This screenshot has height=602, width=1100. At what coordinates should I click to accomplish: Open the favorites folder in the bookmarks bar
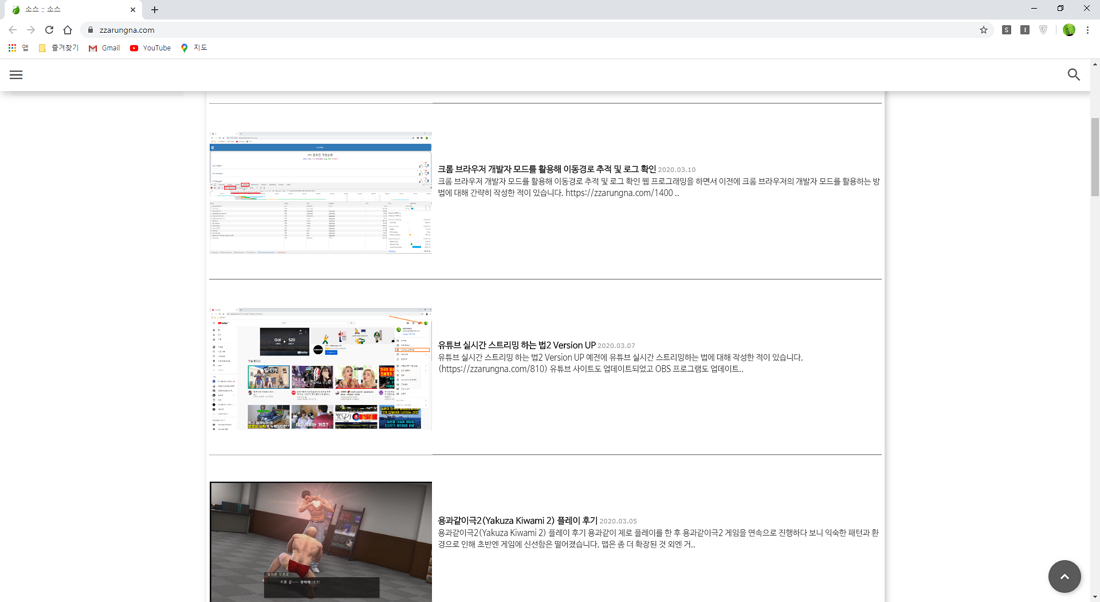pos(58,48)
